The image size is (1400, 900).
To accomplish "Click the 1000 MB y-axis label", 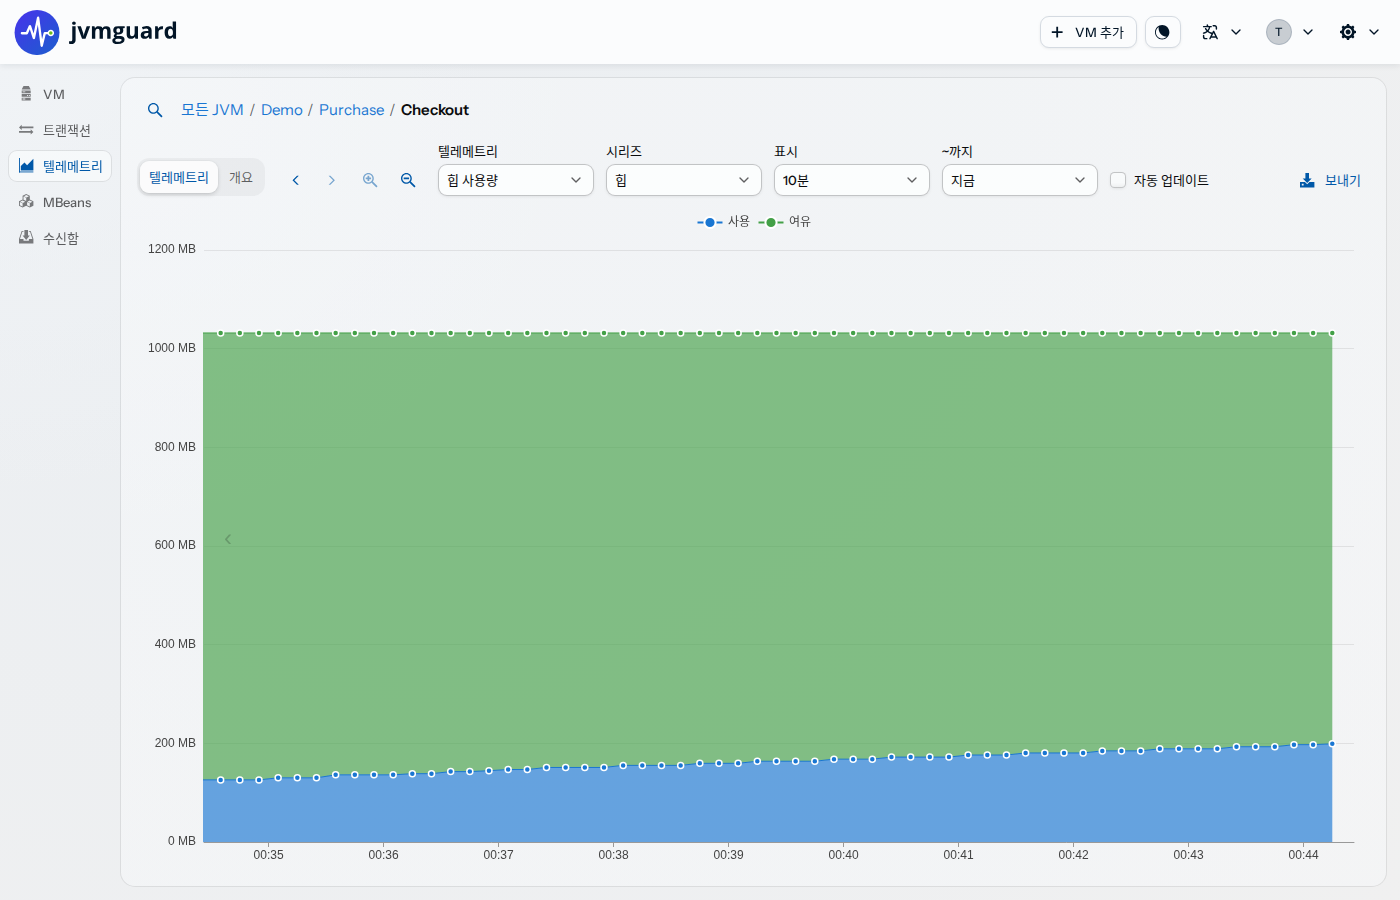I will point(172,348).
